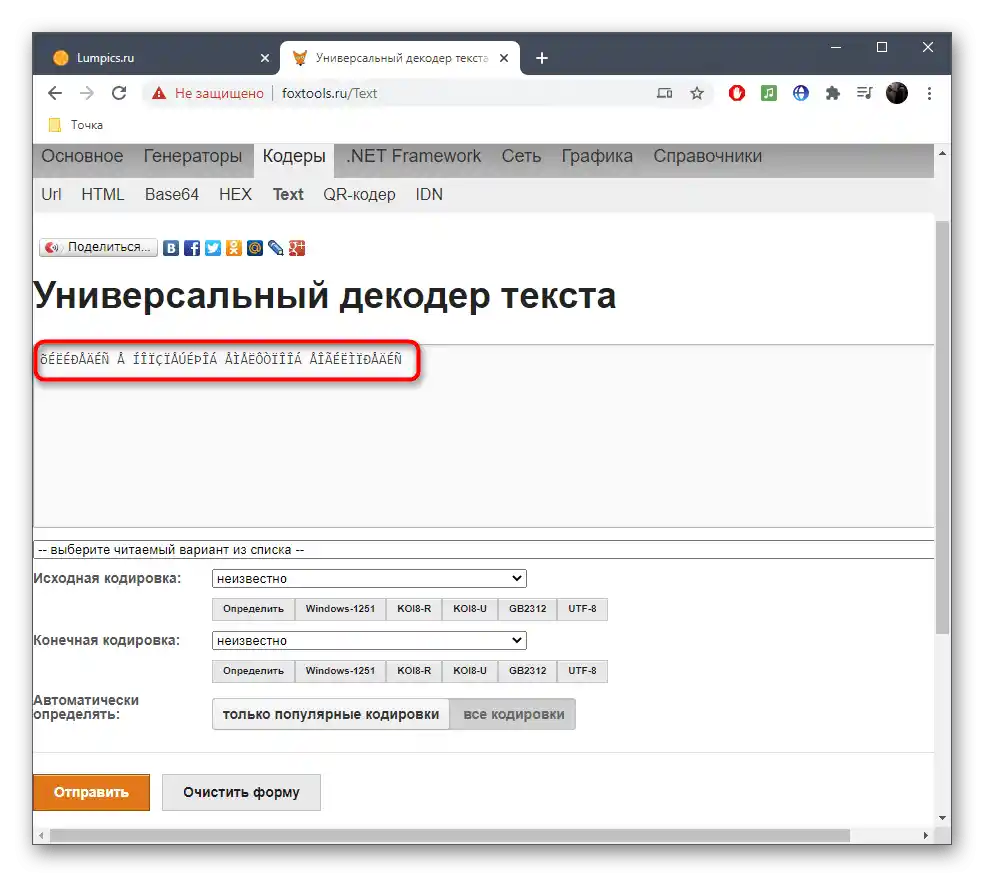Click Определить for the target encoding

[x=254, y=671]
